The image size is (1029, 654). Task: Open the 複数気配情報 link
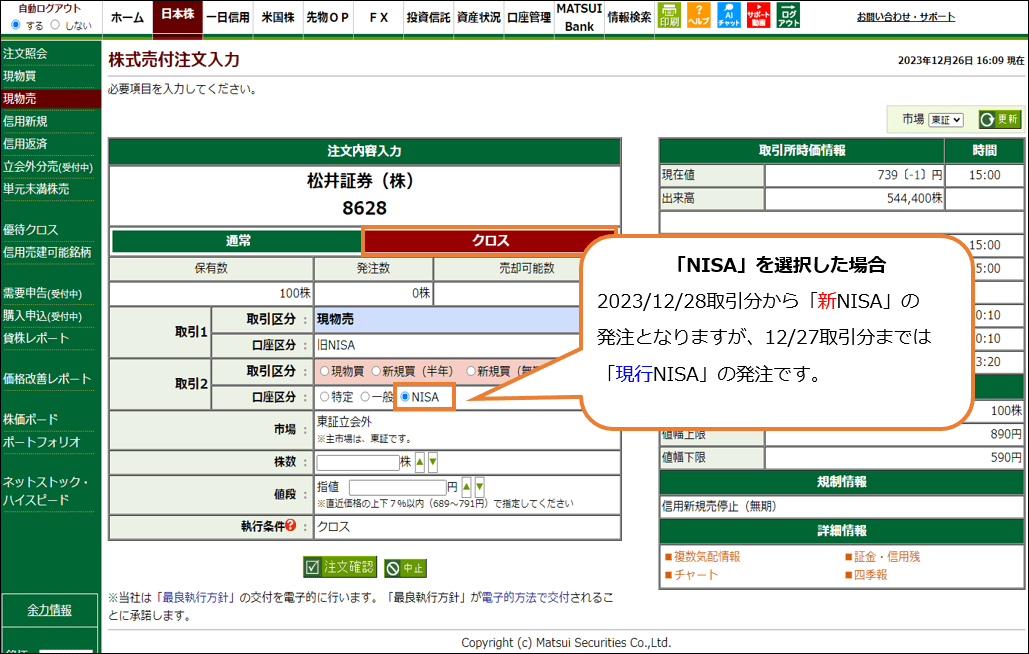707,556
